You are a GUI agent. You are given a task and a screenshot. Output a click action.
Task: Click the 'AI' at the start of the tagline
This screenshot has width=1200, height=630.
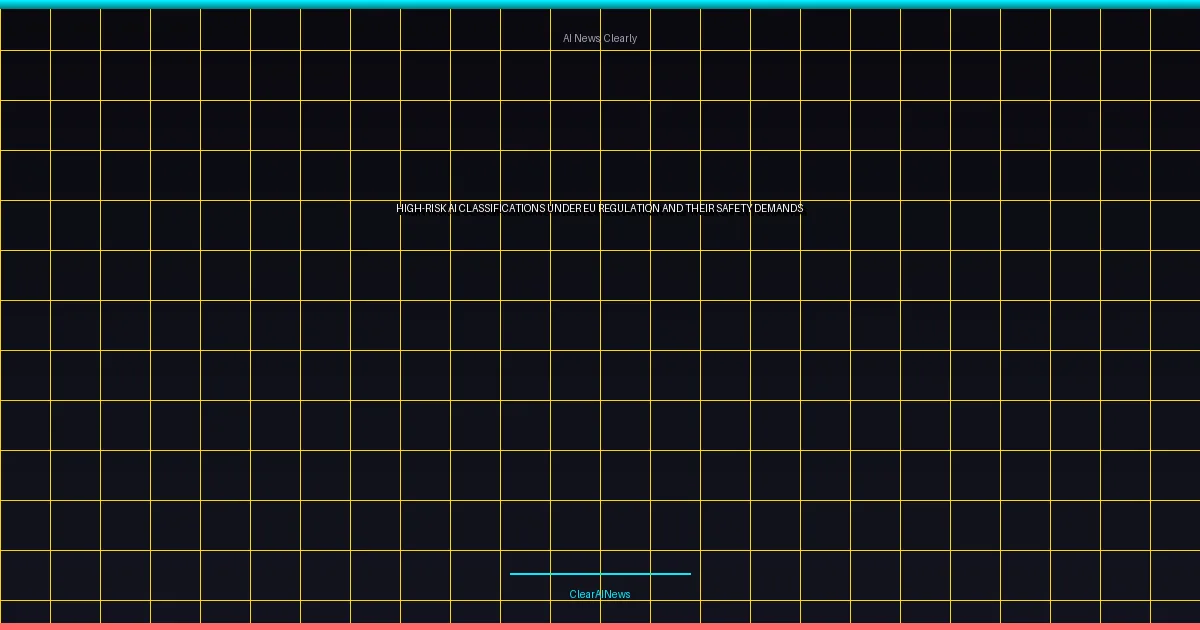(x=568, y=38)
